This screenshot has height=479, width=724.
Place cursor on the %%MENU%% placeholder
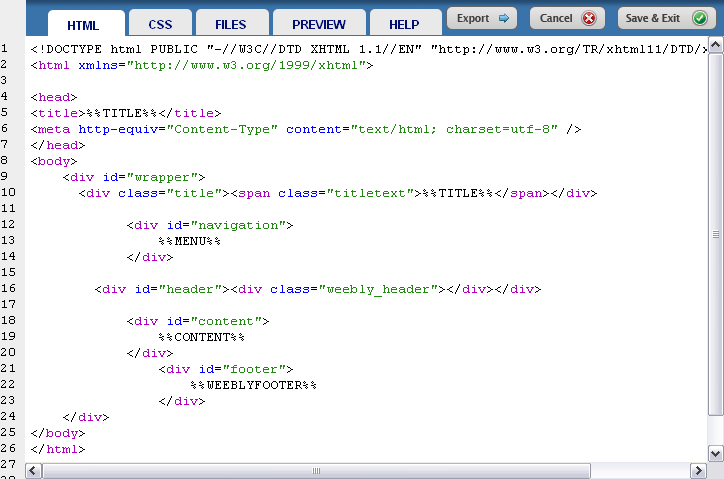190,241
